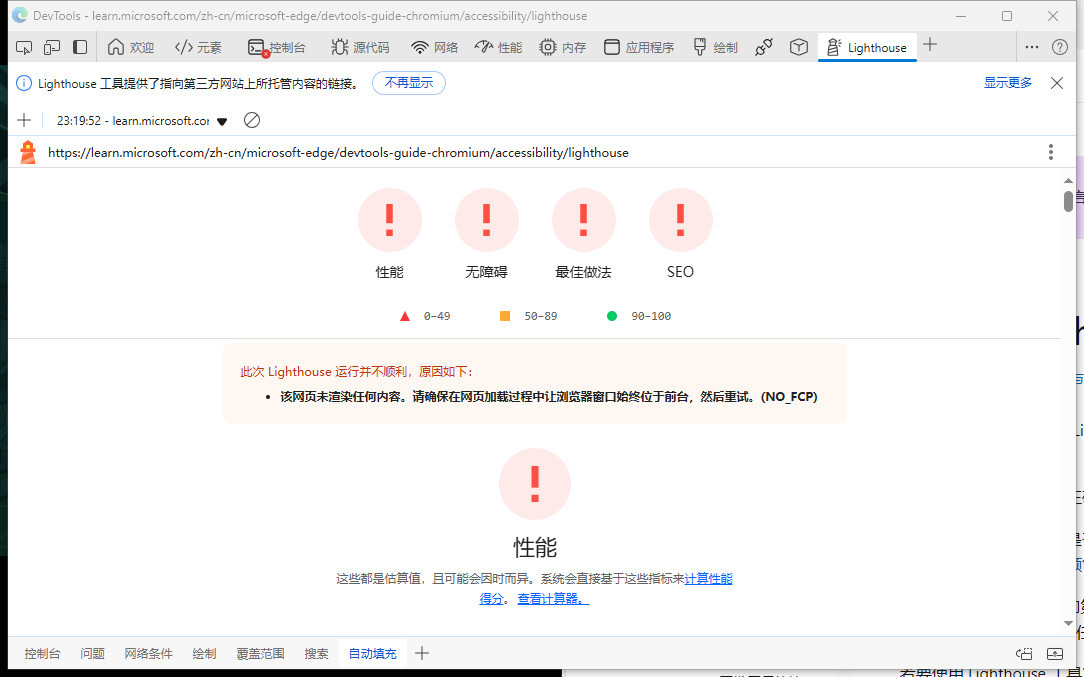The width and height of the screenshot is (1084, 677).
Task: Click the report URL link
Action: (x=338, y=153)
